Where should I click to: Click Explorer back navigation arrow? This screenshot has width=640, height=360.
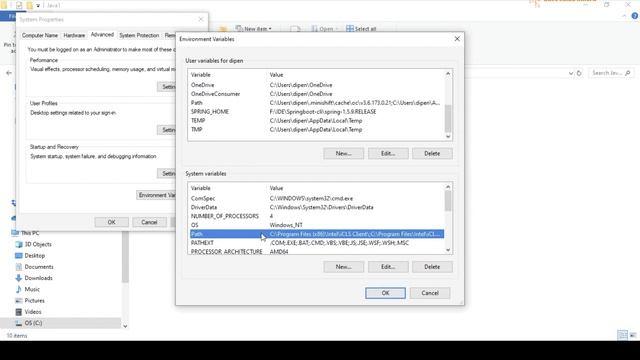pos(9,73)
